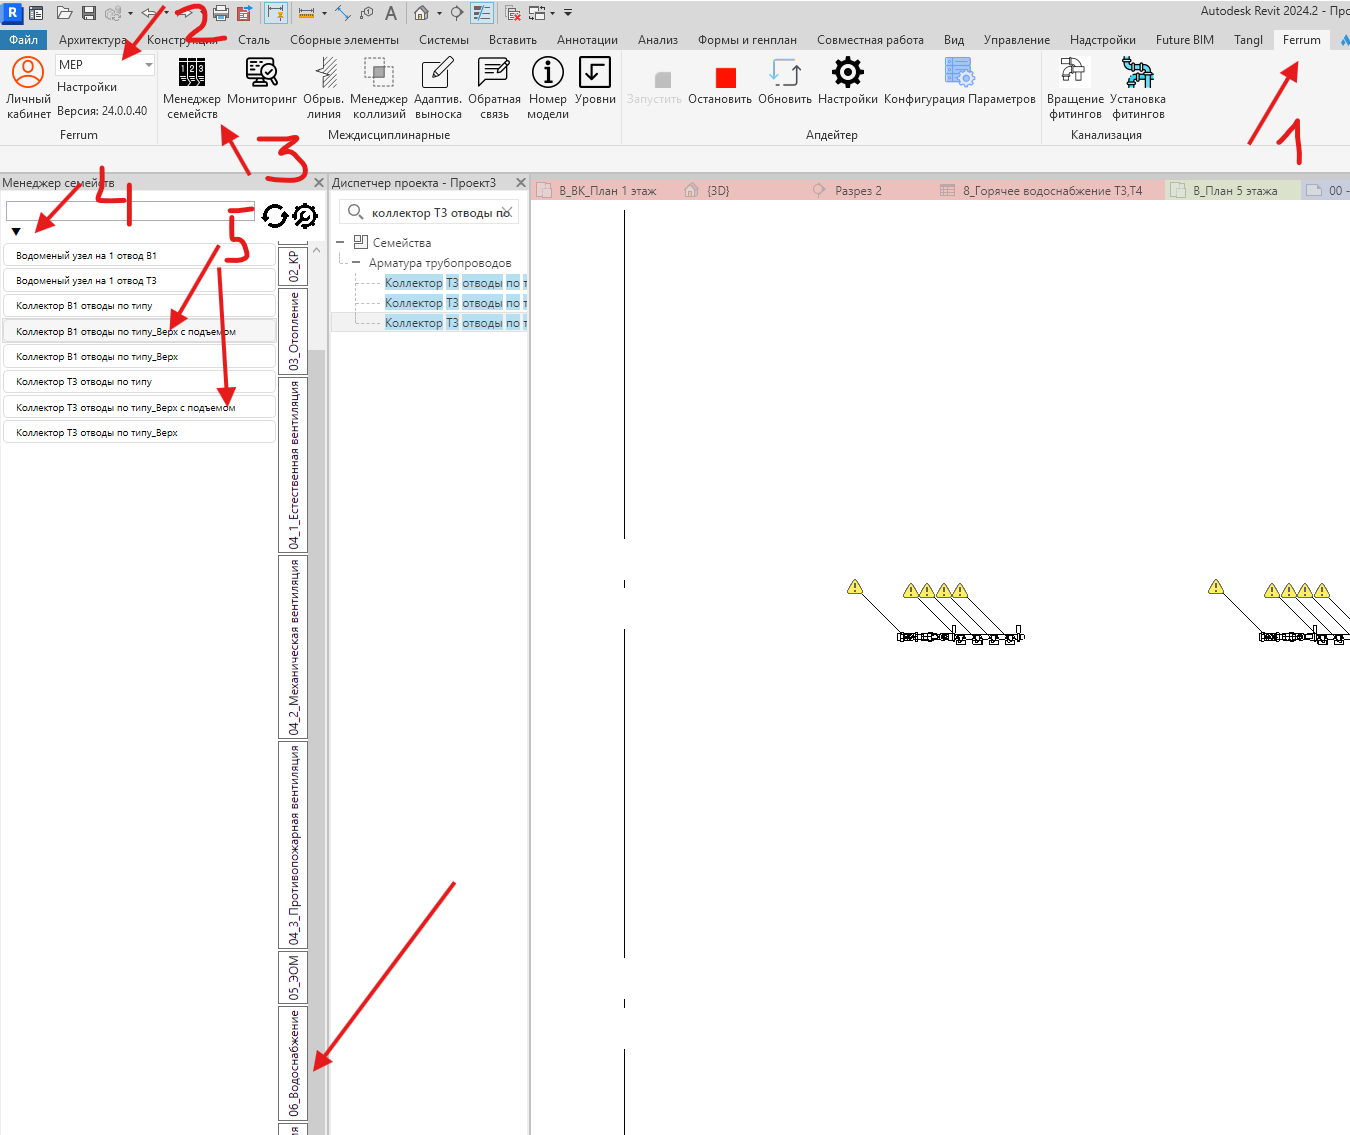Clear the project browser search text
1350x1135 pixels.
coord(506,212)
